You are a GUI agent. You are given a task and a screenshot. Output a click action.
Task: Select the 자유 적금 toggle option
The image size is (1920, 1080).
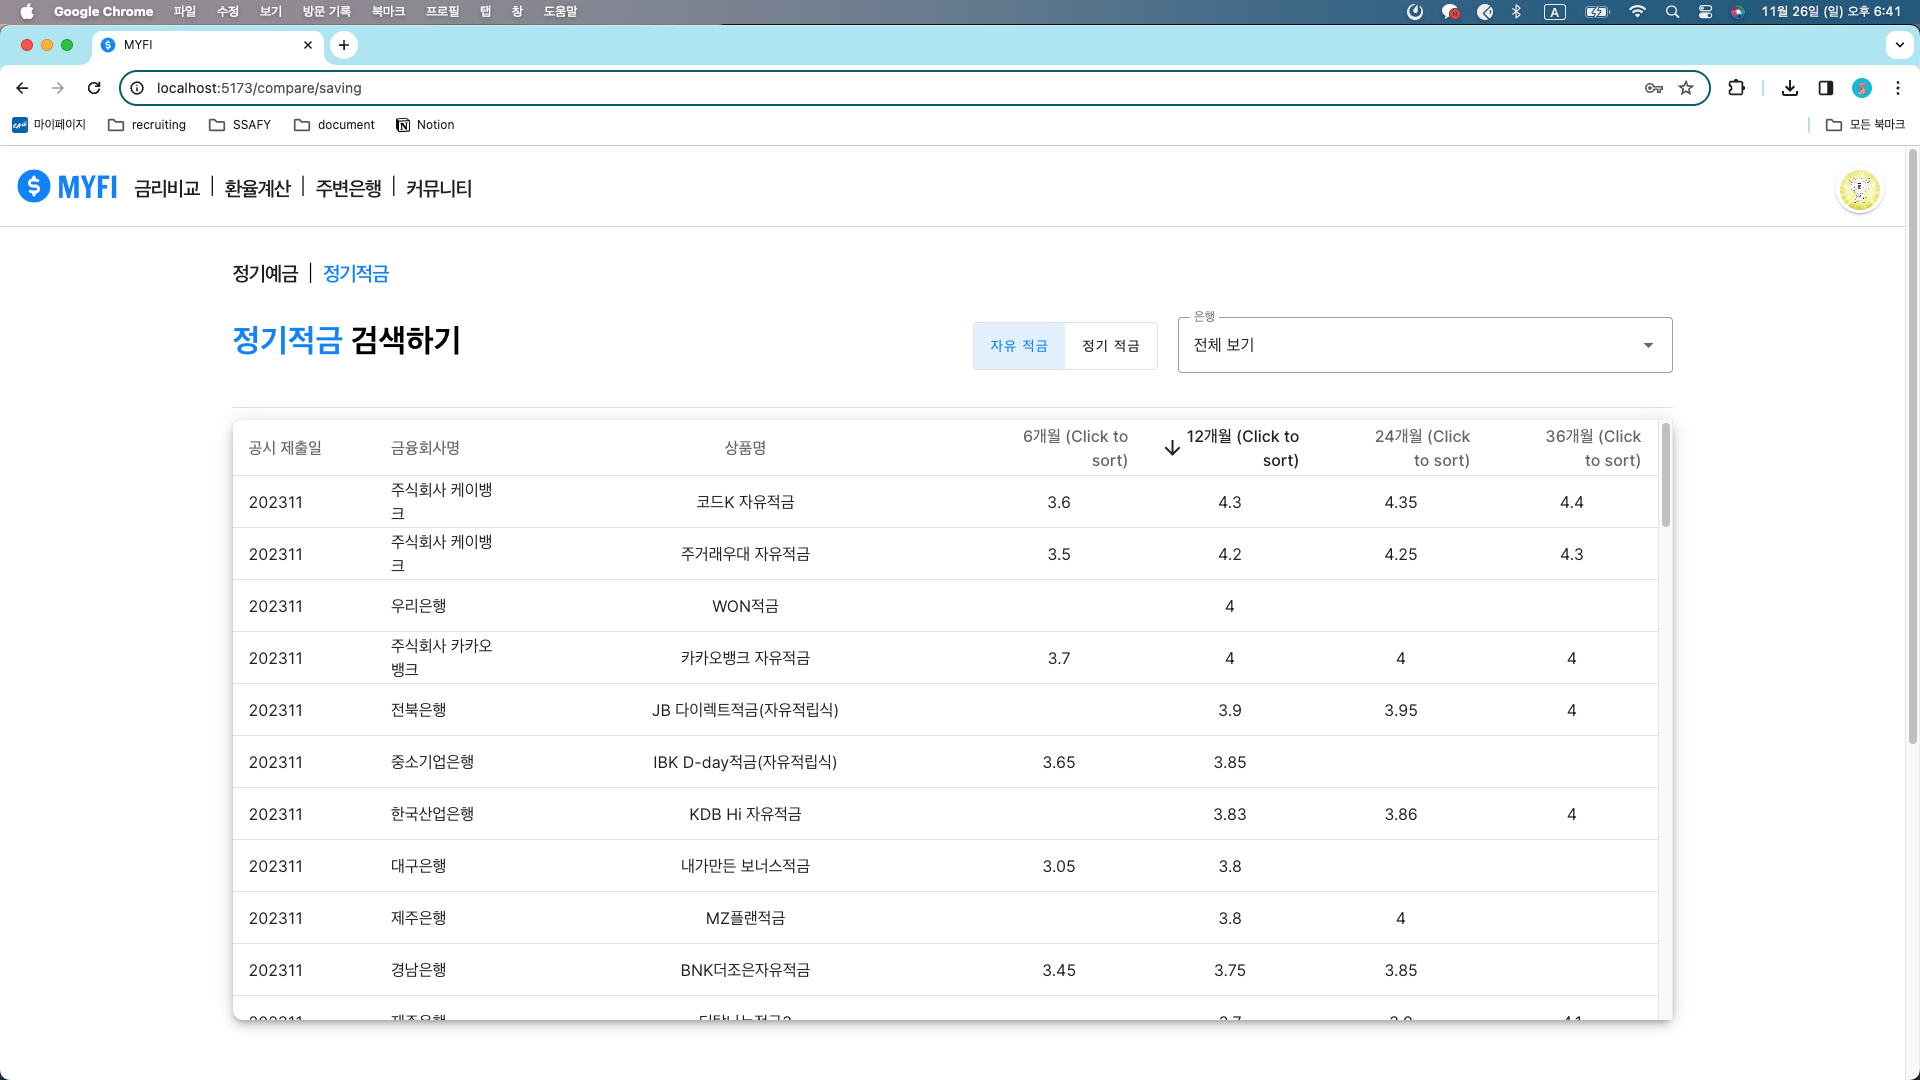1018,346
